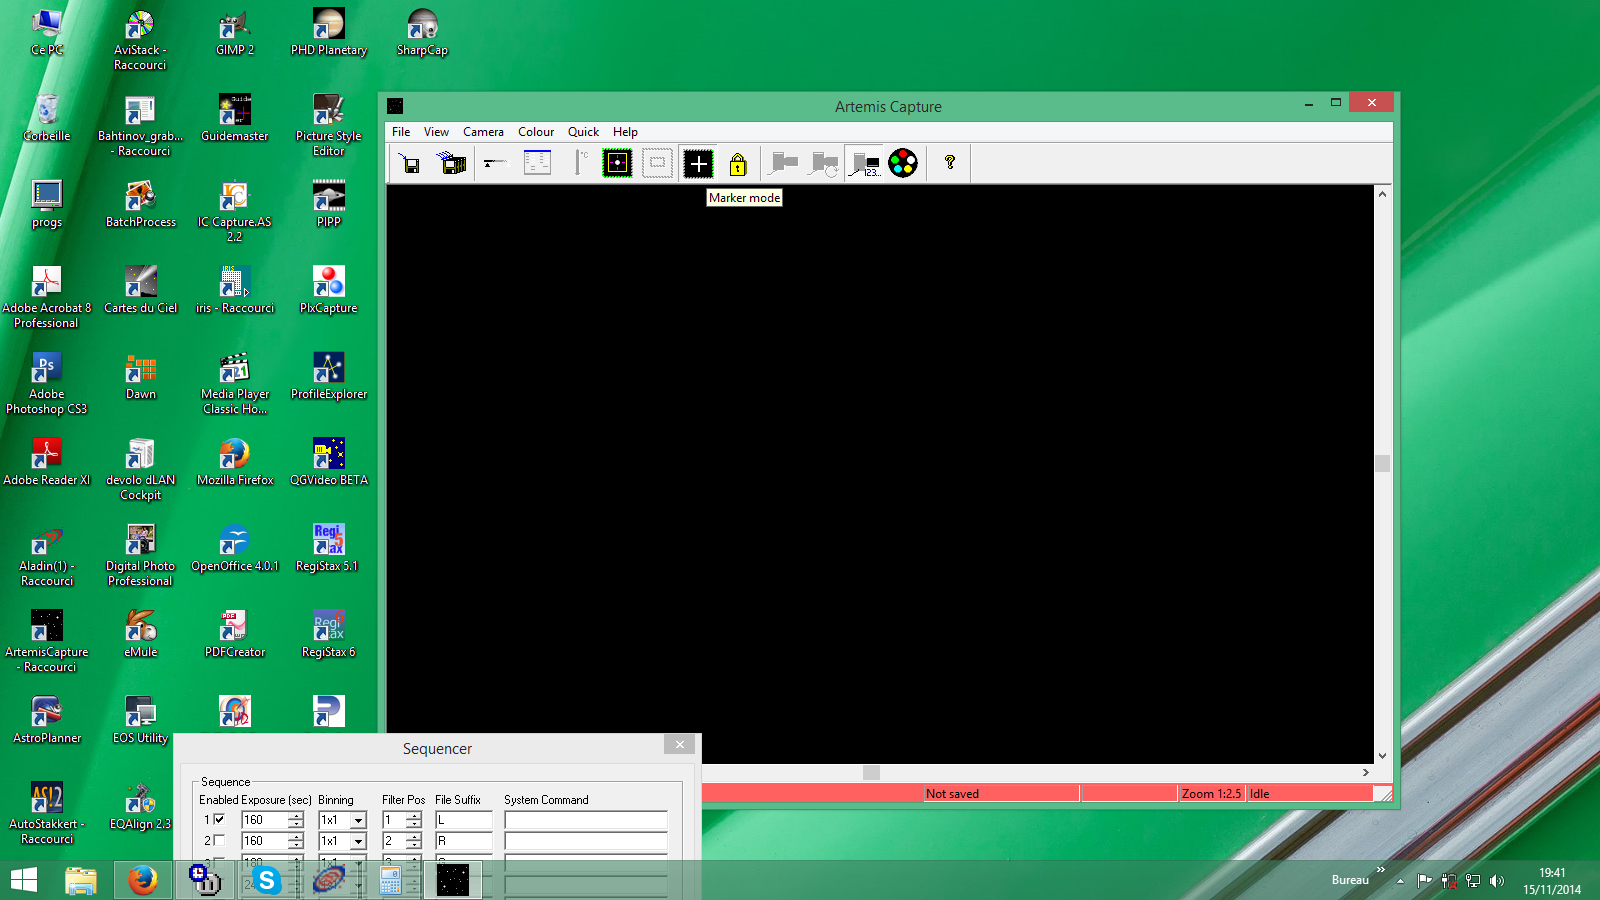This screenshot has height=900, width=1600.
Task: Select the AutoStakkert desktop shortcut
Action: pos(47,813)
